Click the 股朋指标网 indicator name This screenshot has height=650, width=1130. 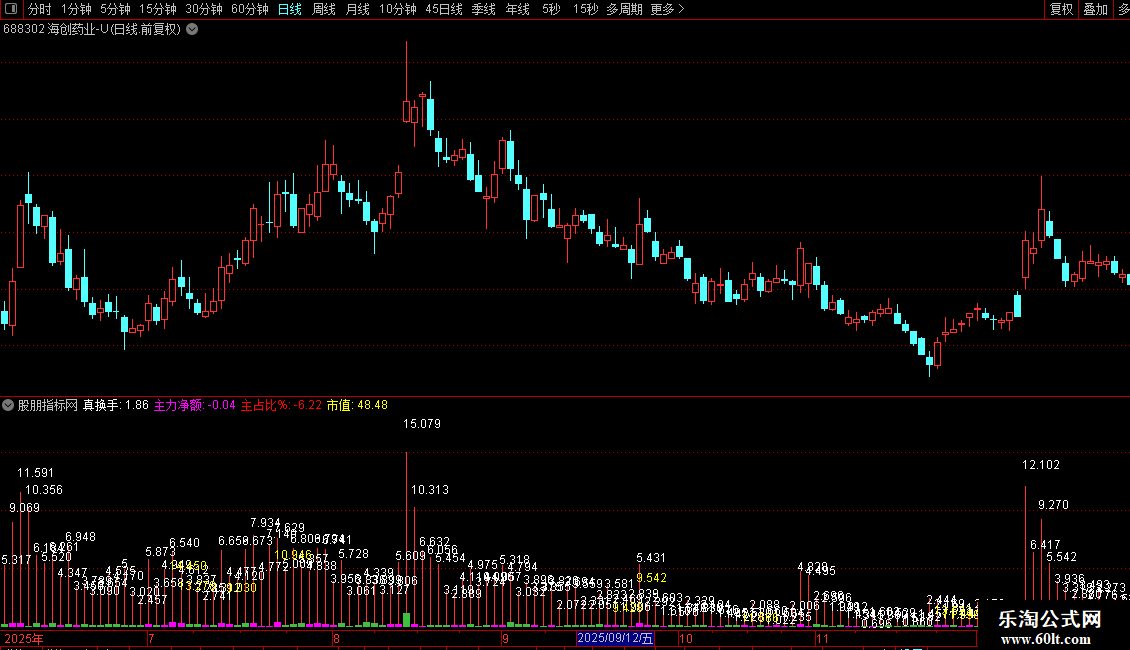coord(48,405)
